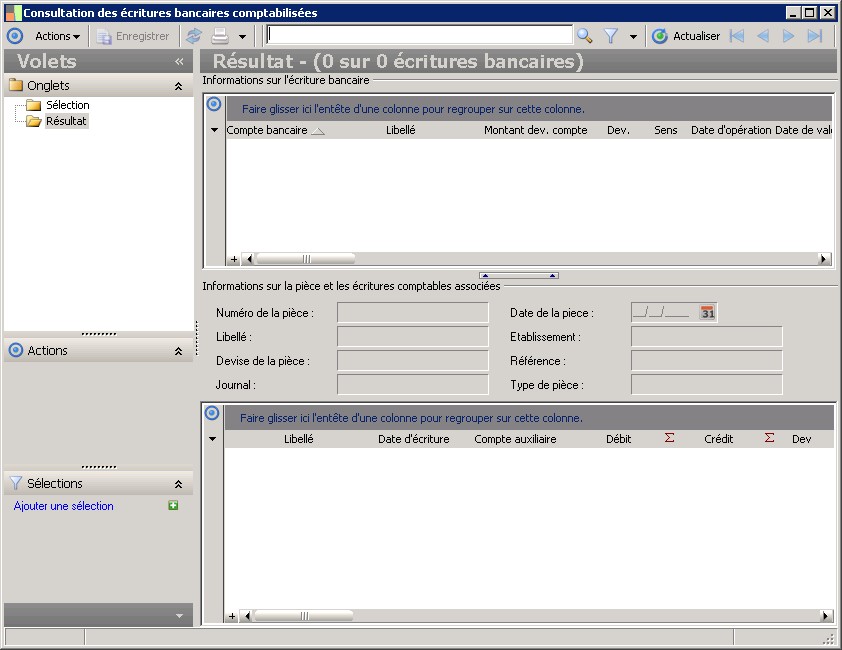The height and width of the screenshot is (650, 842).
Task: Collapse the Actions panel section
Action: tap(178, 351)
